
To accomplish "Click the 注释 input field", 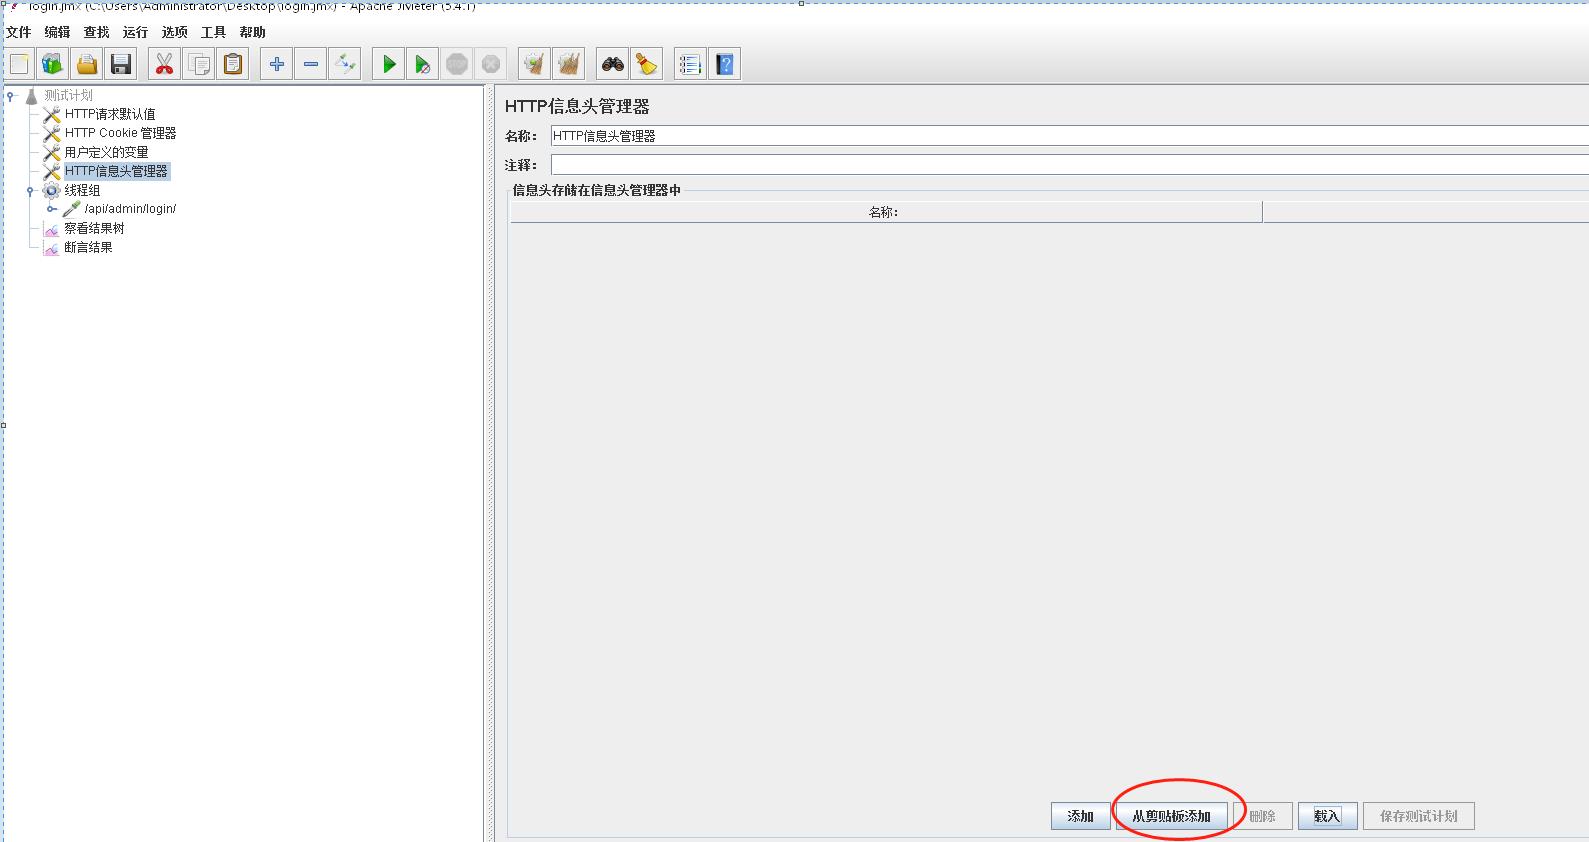I will (1069, 165).
